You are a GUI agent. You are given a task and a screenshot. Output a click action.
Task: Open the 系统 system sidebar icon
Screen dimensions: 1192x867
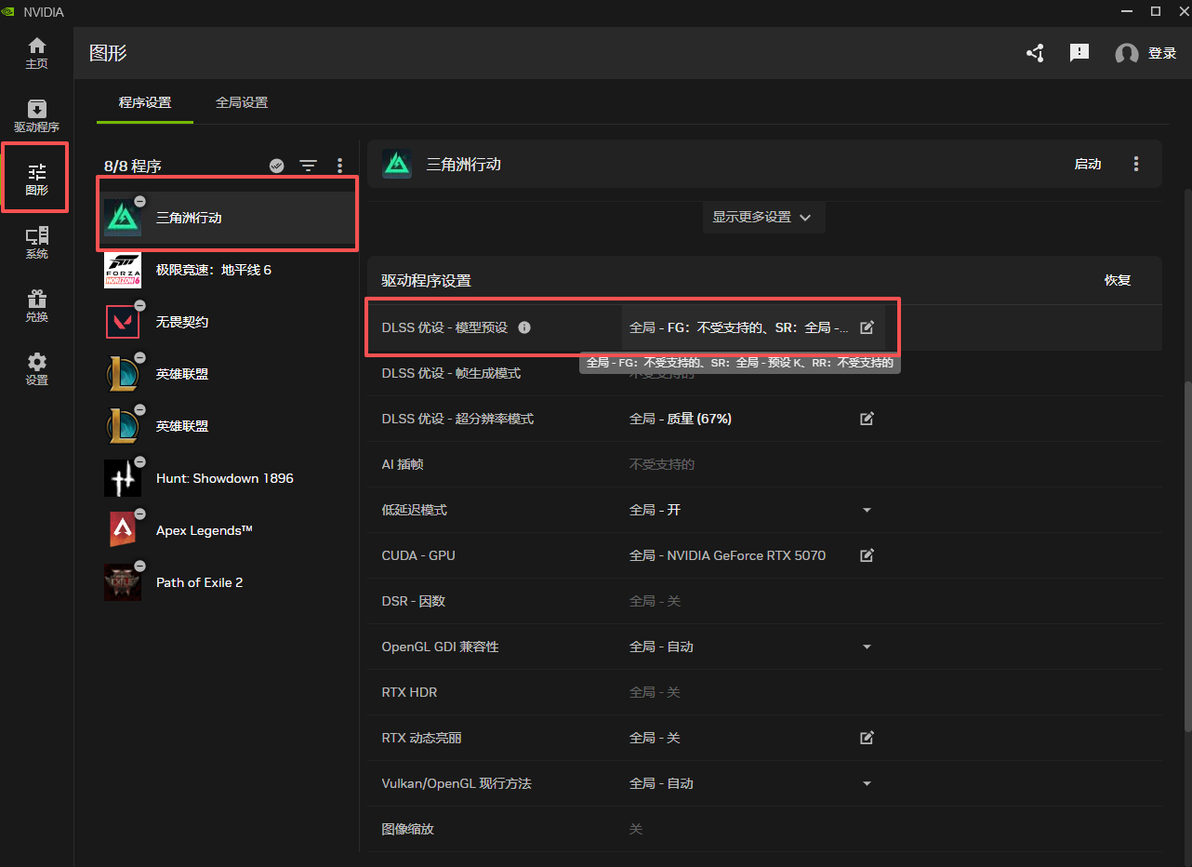pyautogui.click(x=36, y=243)
